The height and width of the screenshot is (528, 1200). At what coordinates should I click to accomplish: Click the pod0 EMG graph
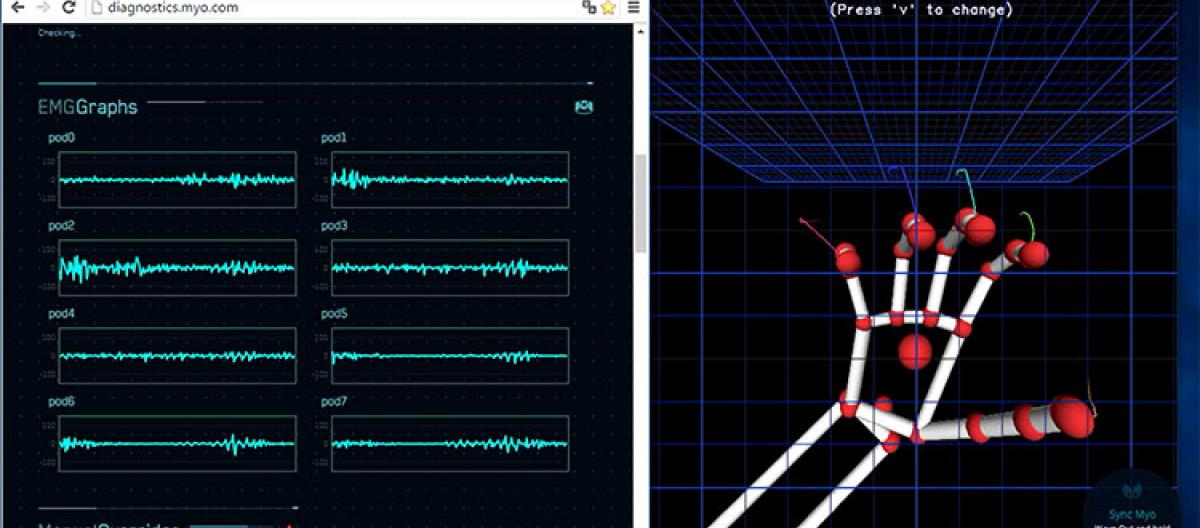[177, 180]
